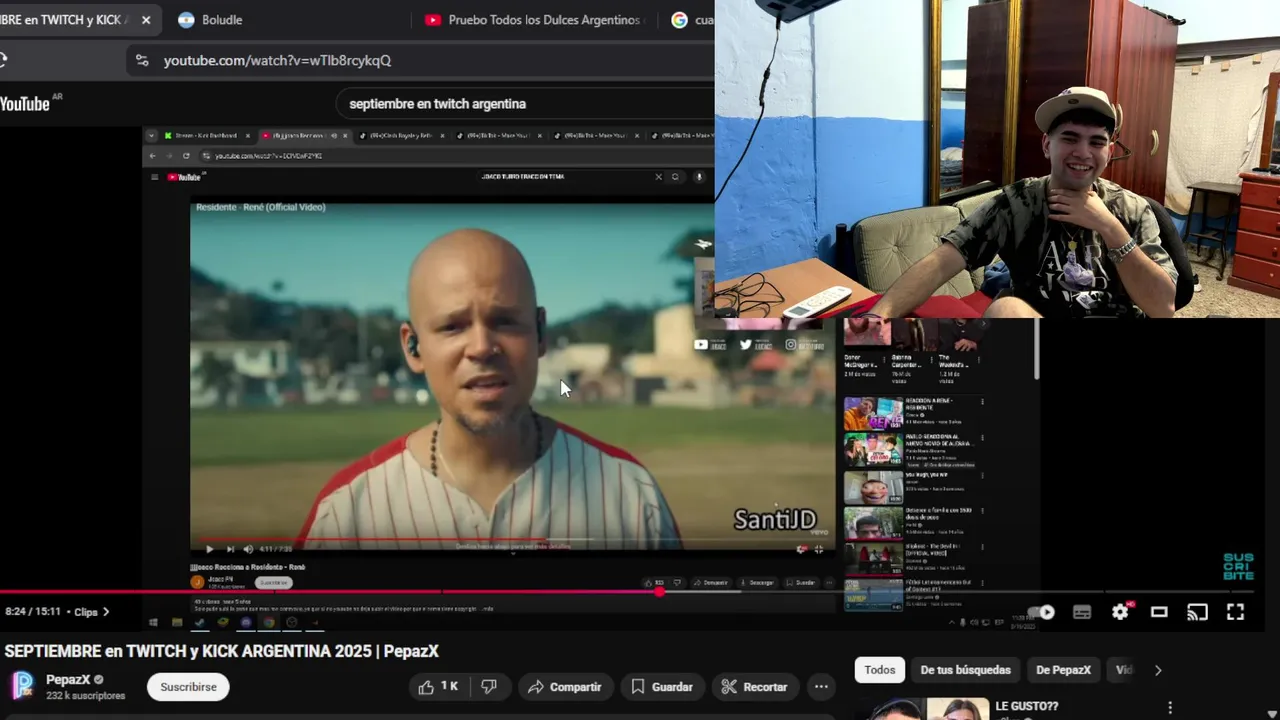The image size is (1280, 720).
Task: Click the Recortar clip button
Action: [x=754, y=687]
